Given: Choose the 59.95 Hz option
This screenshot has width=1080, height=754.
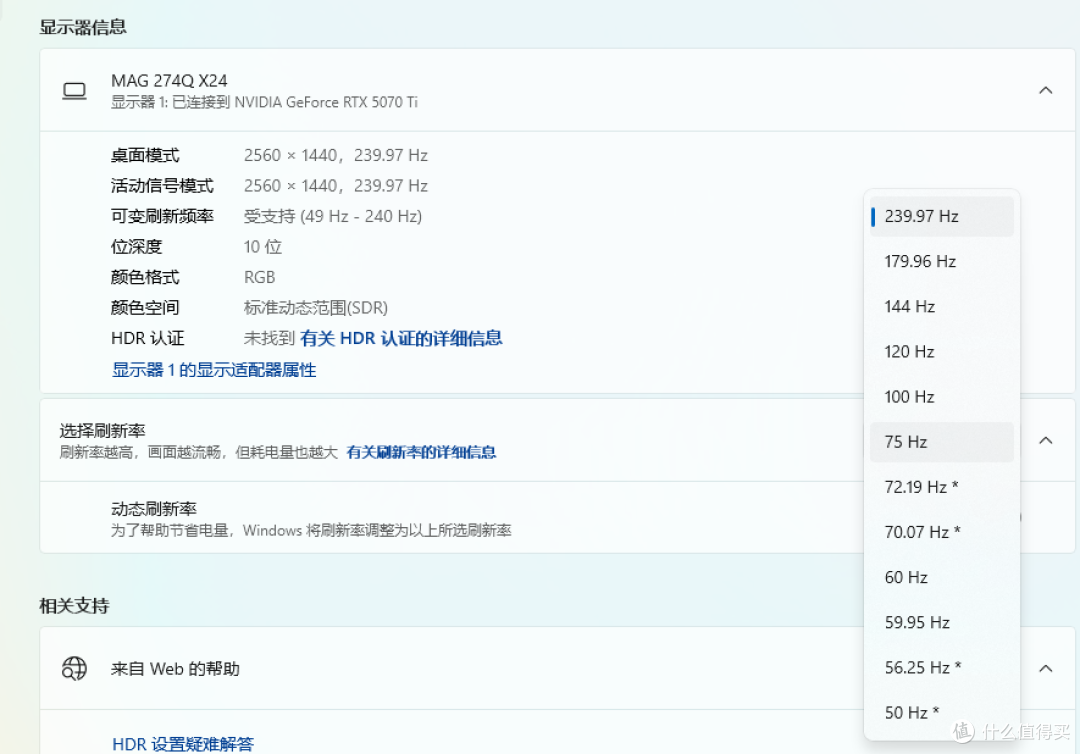Looking at the screenshot, I should [942, 622].
